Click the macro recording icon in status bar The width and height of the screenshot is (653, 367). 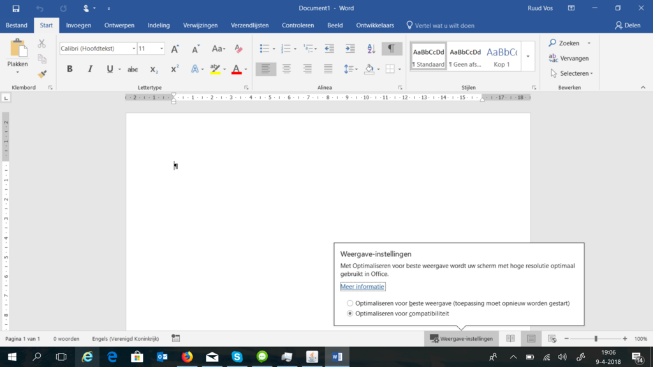click(176, 339)
